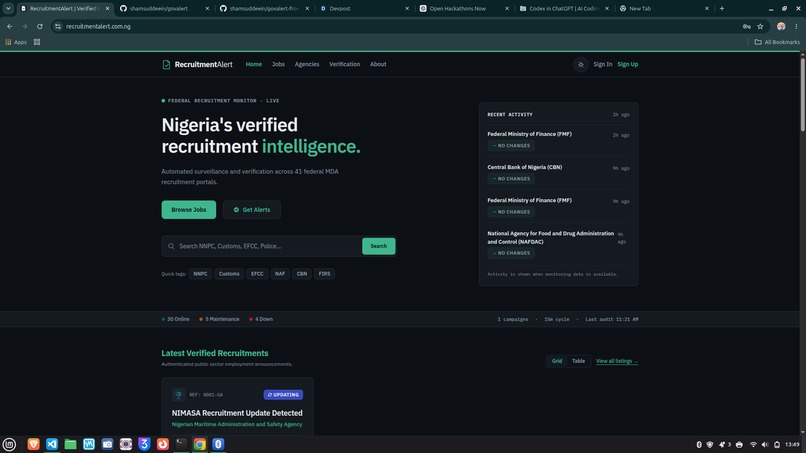Switch to the Codex in ChatGPT tab

pos(563,8)
